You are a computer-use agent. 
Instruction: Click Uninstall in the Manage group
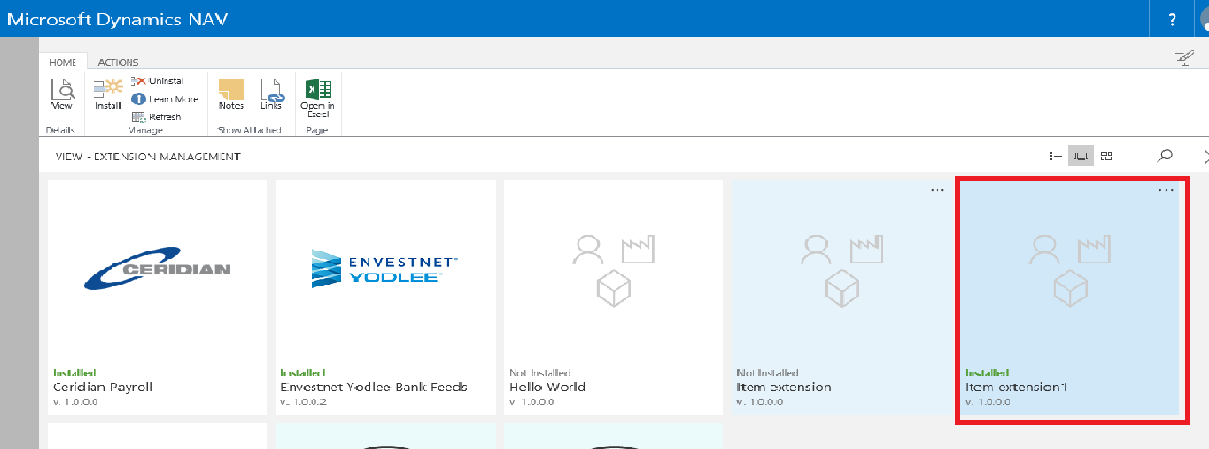tap(157, 81)
